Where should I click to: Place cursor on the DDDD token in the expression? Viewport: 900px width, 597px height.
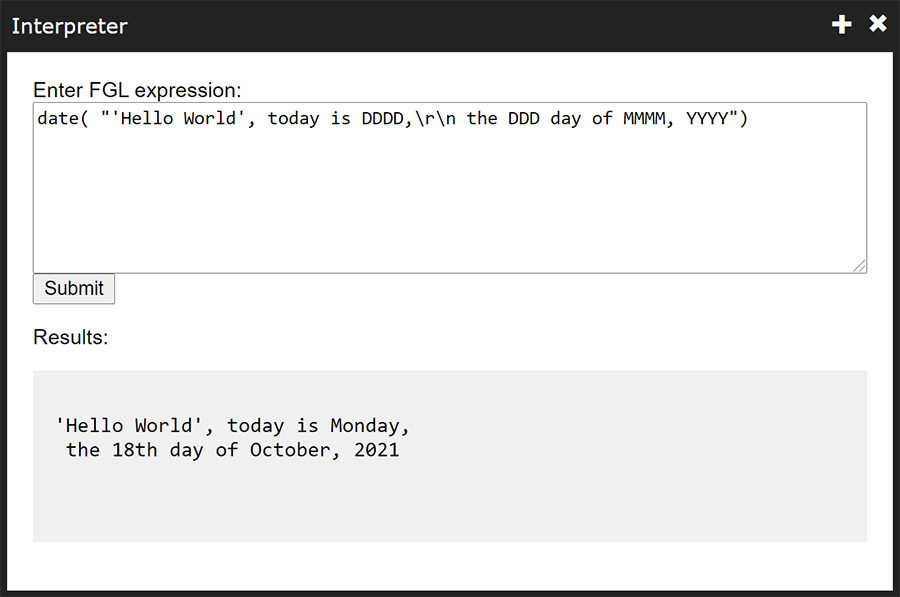(383, 118)
